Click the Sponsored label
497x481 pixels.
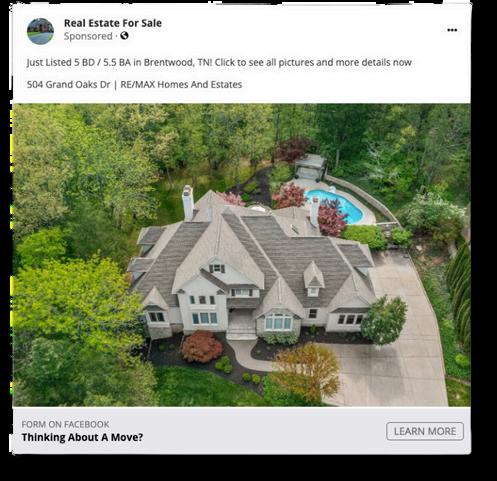(x=88, y=36)
